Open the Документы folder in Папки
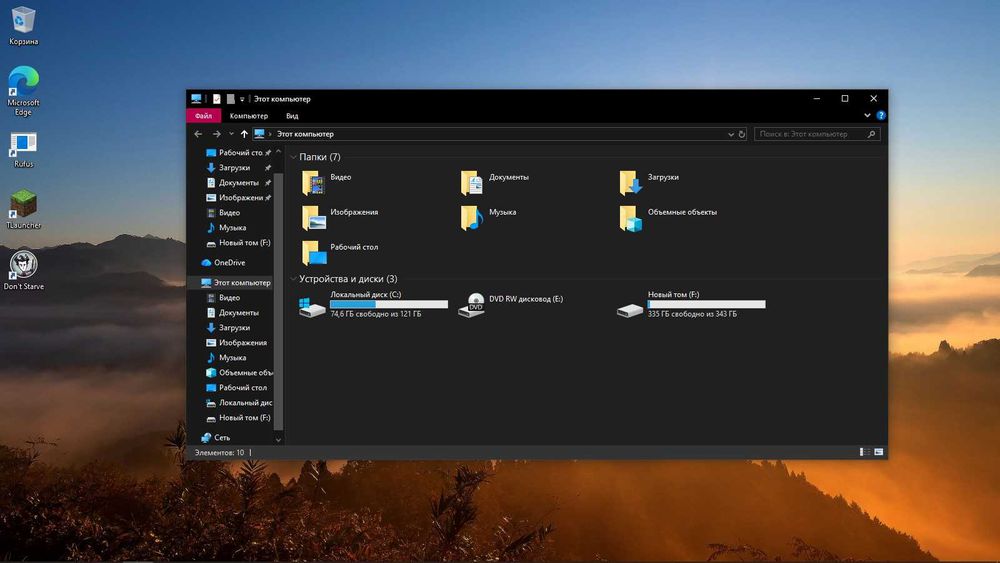The image size is (1000, 563). [495, 182]
